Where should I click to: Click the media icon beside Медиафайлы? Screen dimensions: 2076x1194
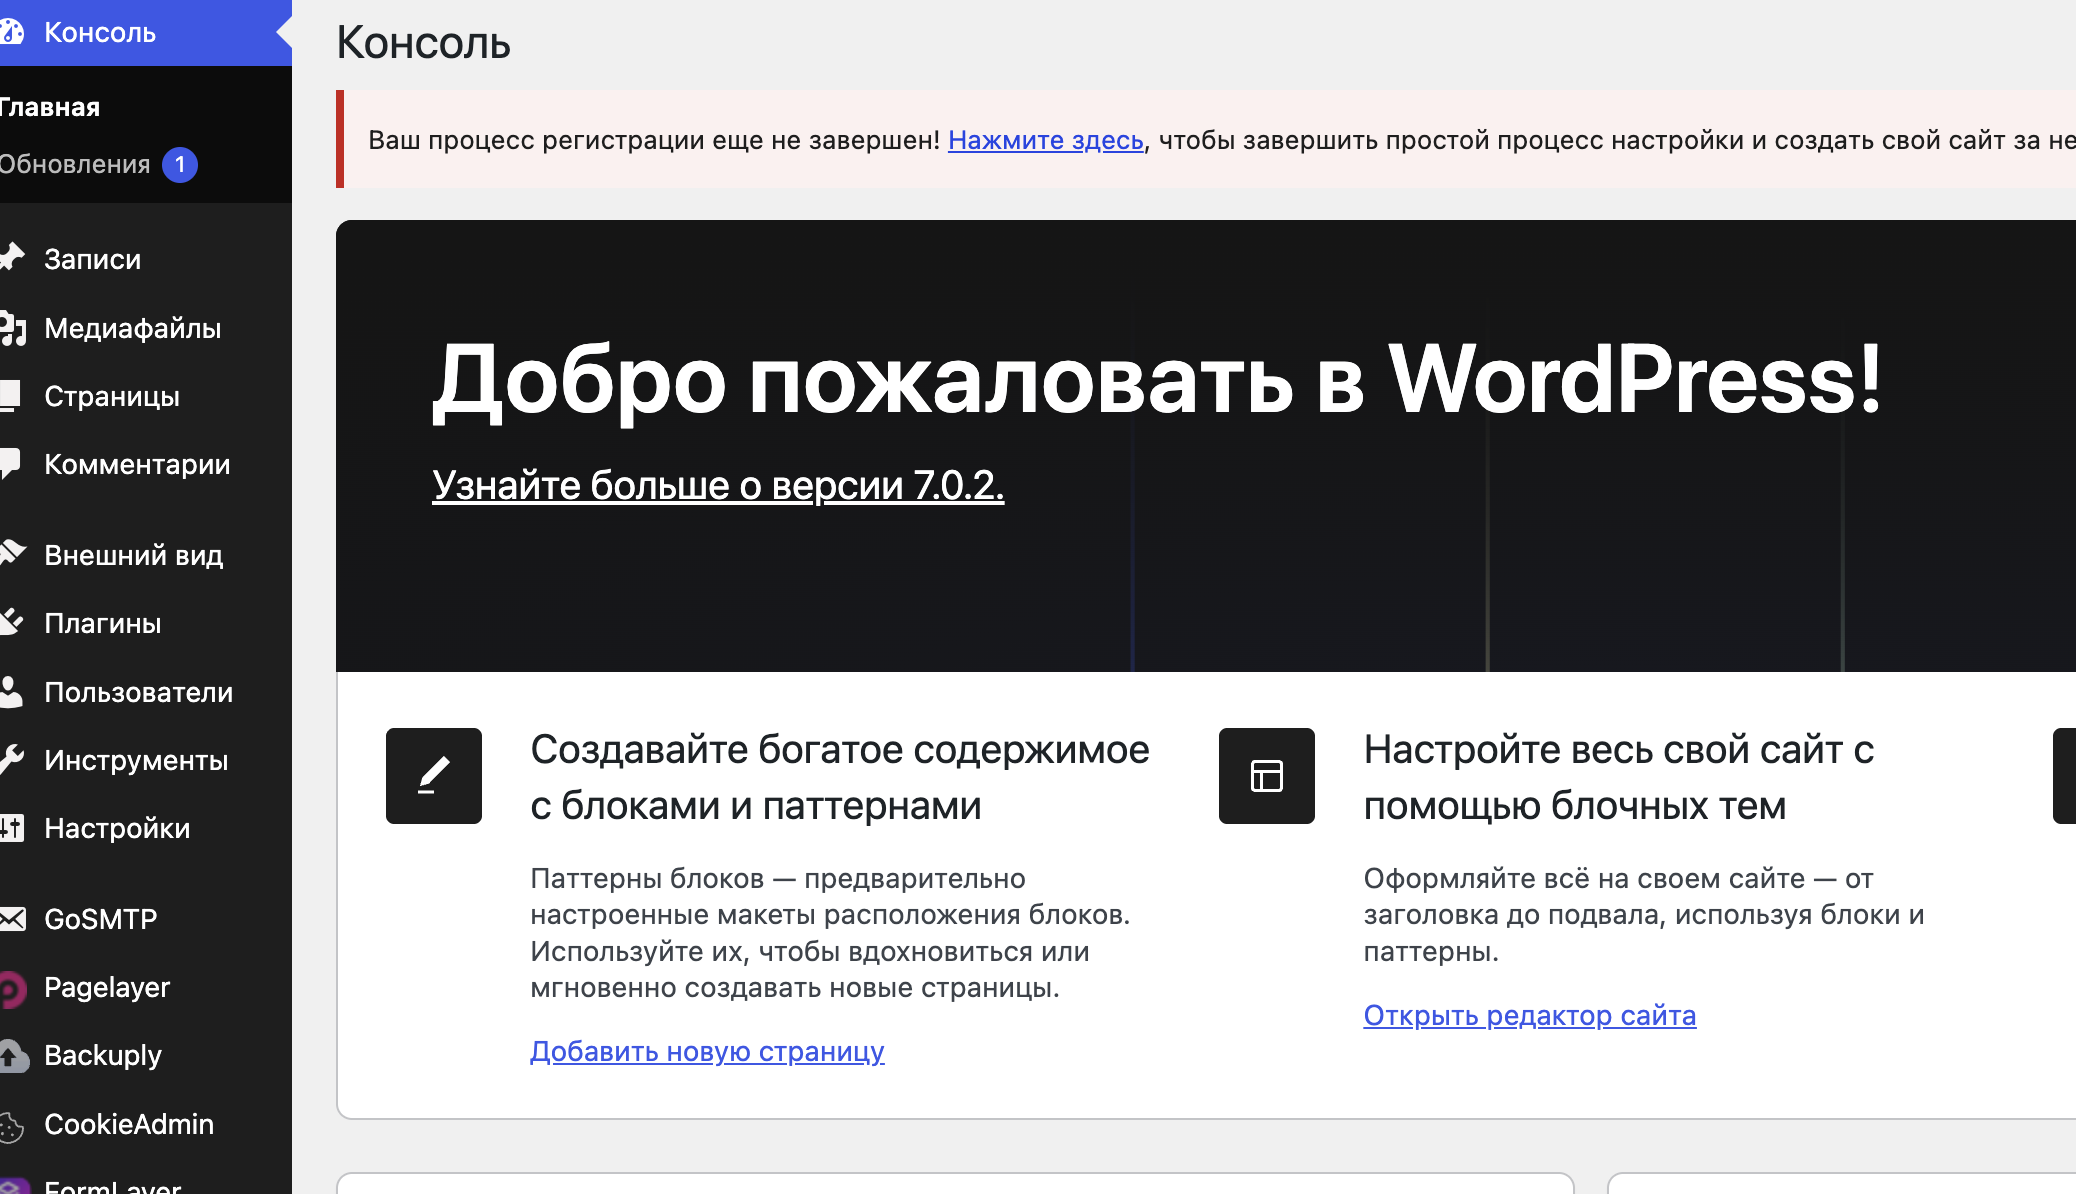coord(12,328)
